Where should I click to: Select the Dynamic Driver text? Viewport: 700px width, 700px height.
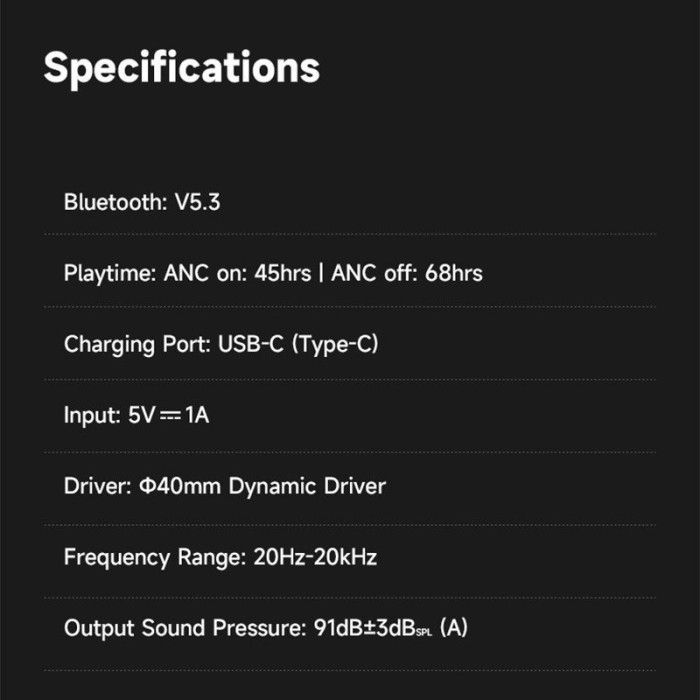click(x=307, y=486)
